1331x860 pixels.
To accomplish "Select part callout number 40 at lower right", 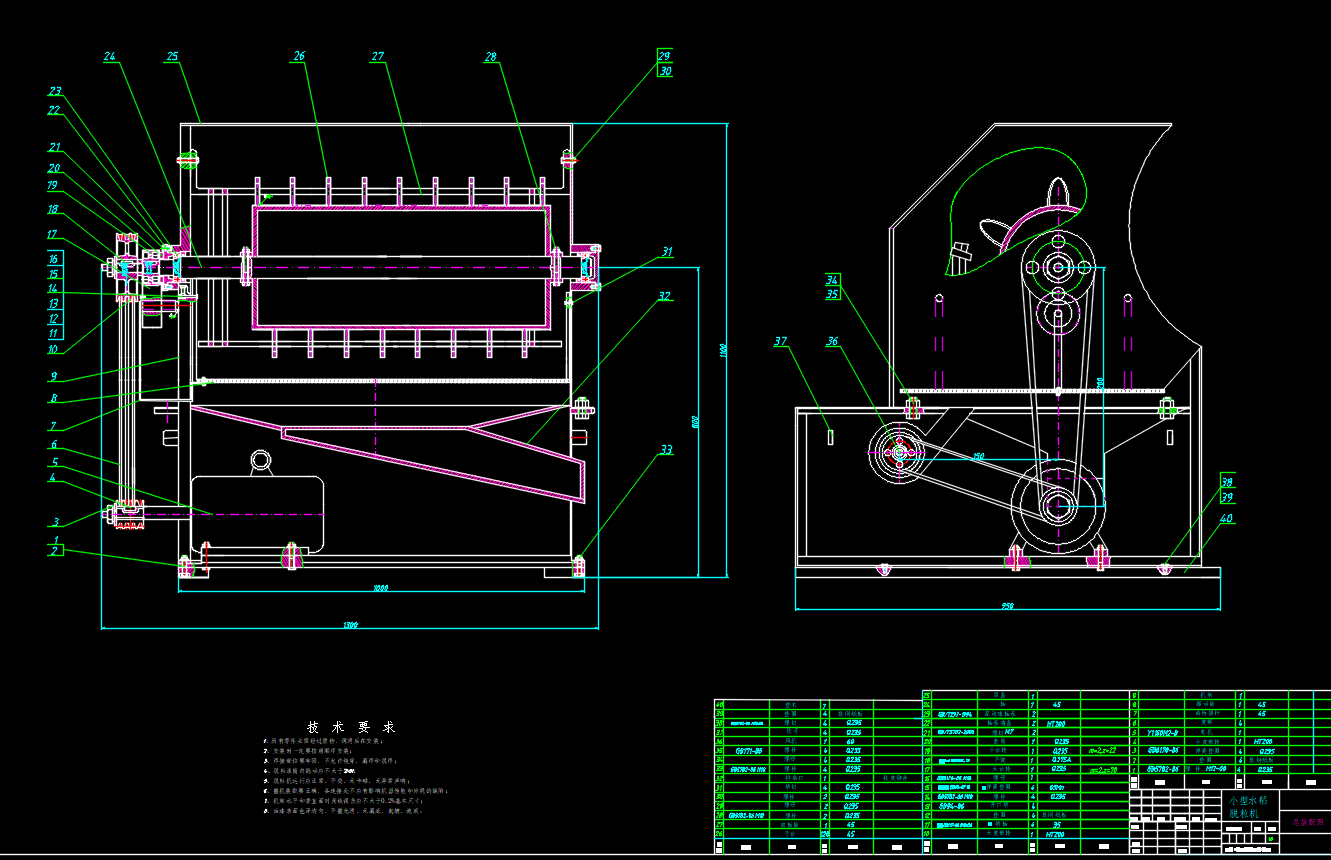I will click(1226, 519).
